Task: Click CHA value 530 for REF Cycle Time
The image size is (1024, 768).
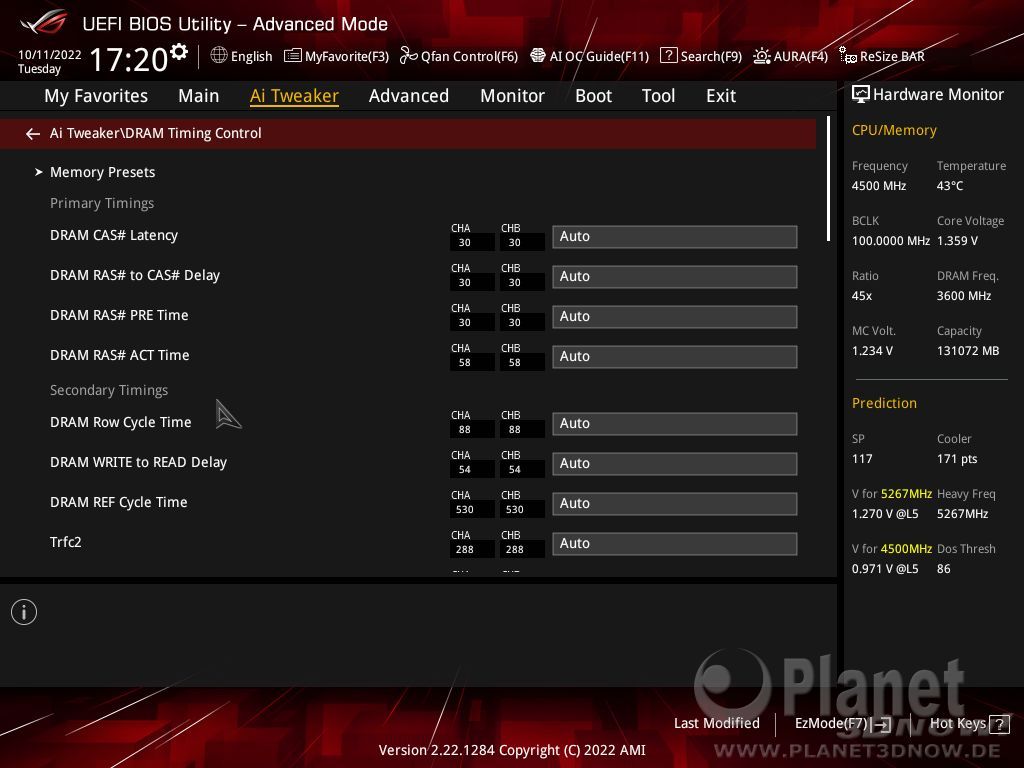Action: (472, 509)
